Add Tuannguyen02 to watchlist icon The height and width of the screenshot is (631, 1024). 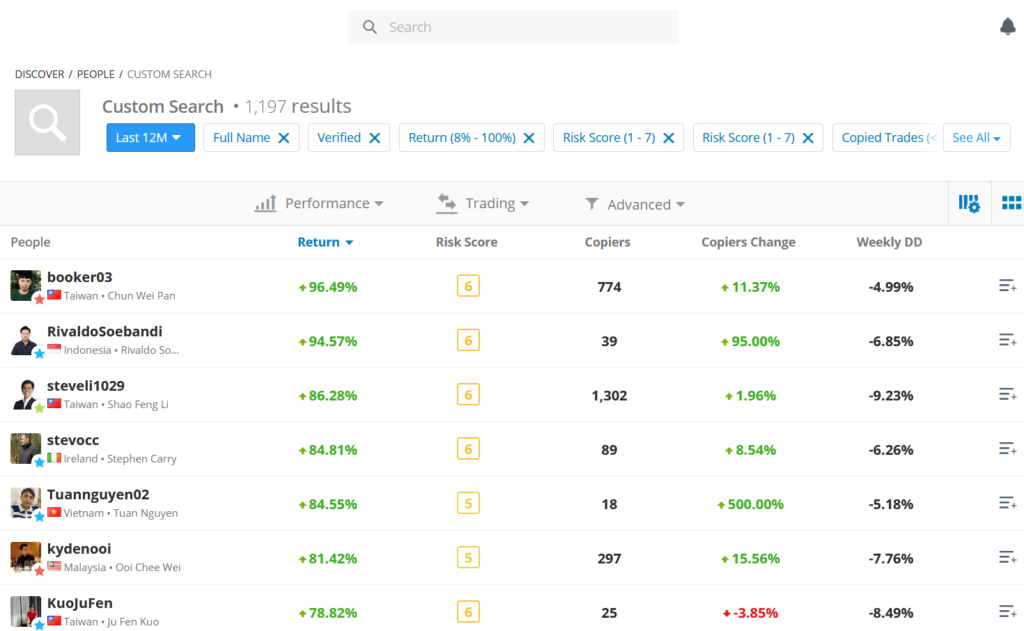point(1007,504)
